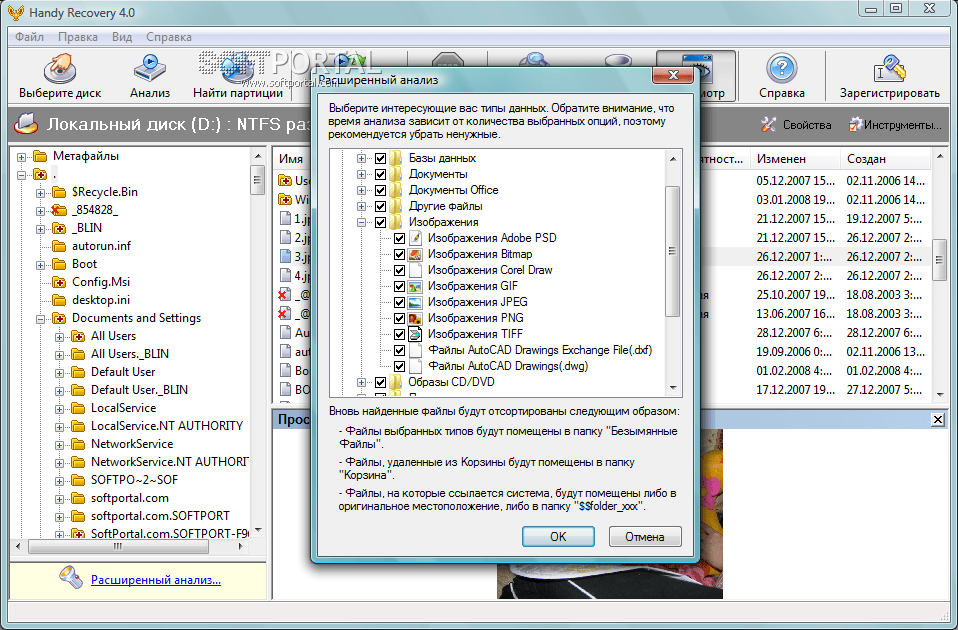Viewport: 958px width, 630px height.
Task: Select the softportal.com folder in the tree
Action: (x=130, y=498)
